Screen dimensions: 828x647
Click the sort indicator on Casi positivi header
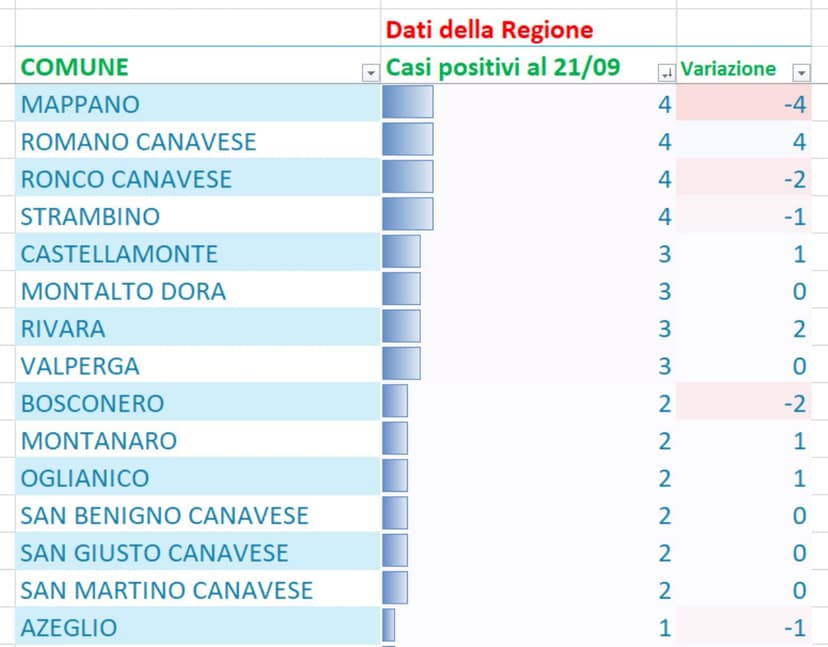click(665, 70)
